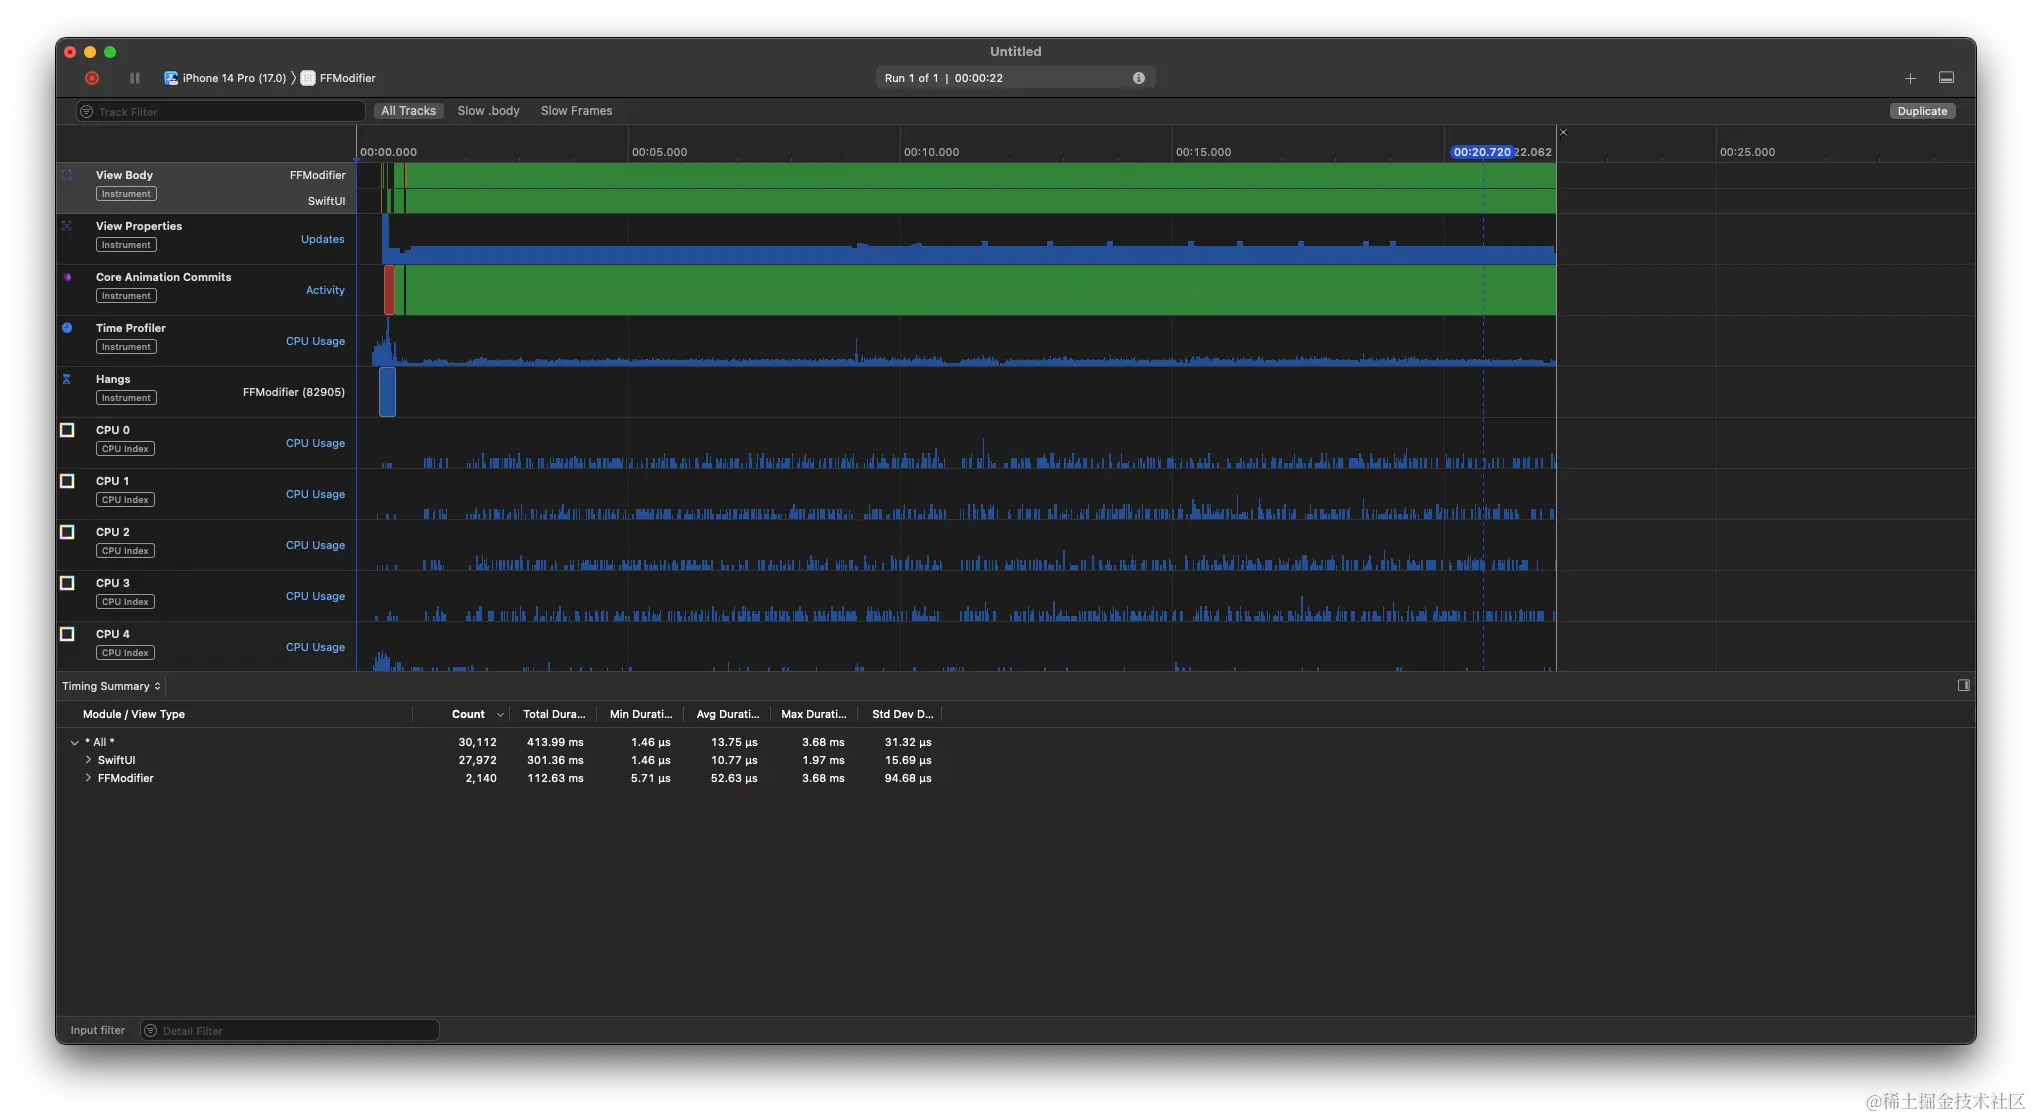Click the red Record button
The image size is (2032, 1118).
coord(92,78)
